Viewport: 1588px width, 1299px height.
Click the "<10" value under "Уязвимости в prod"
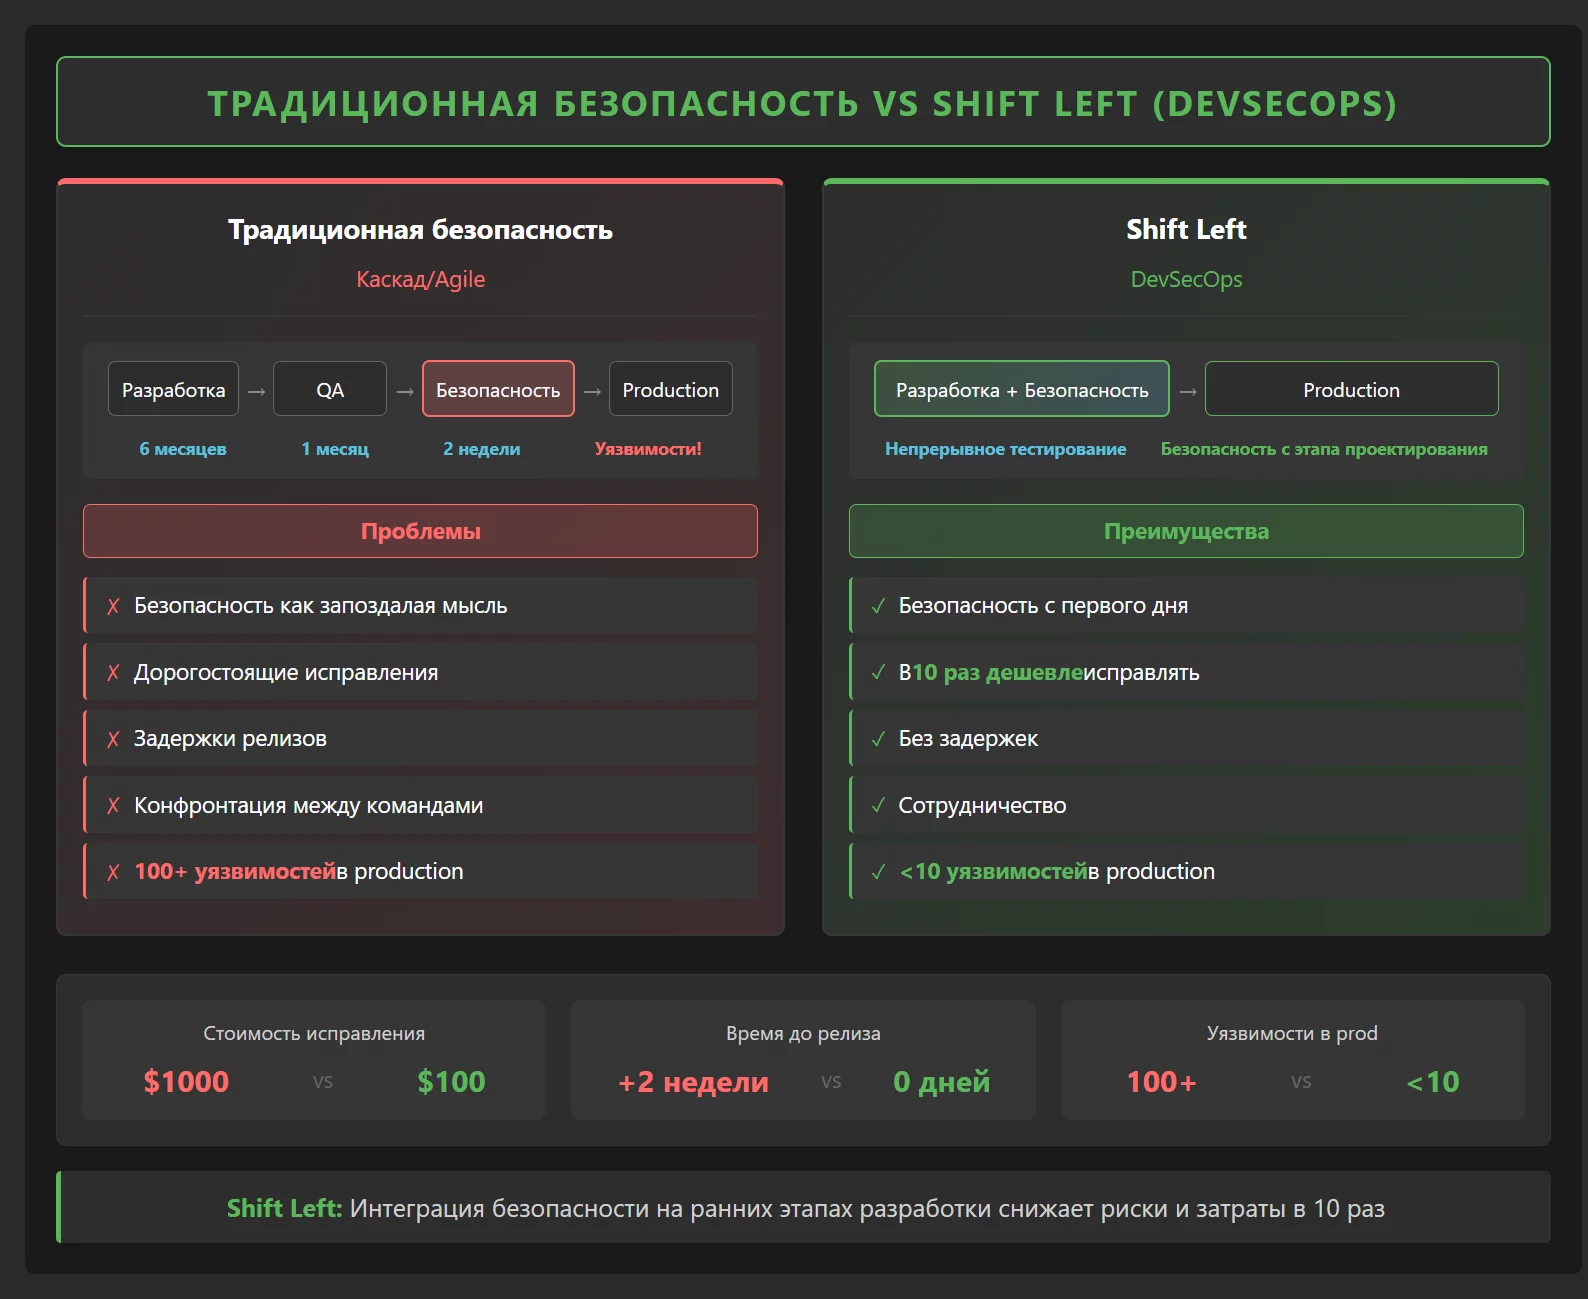1432,1082
